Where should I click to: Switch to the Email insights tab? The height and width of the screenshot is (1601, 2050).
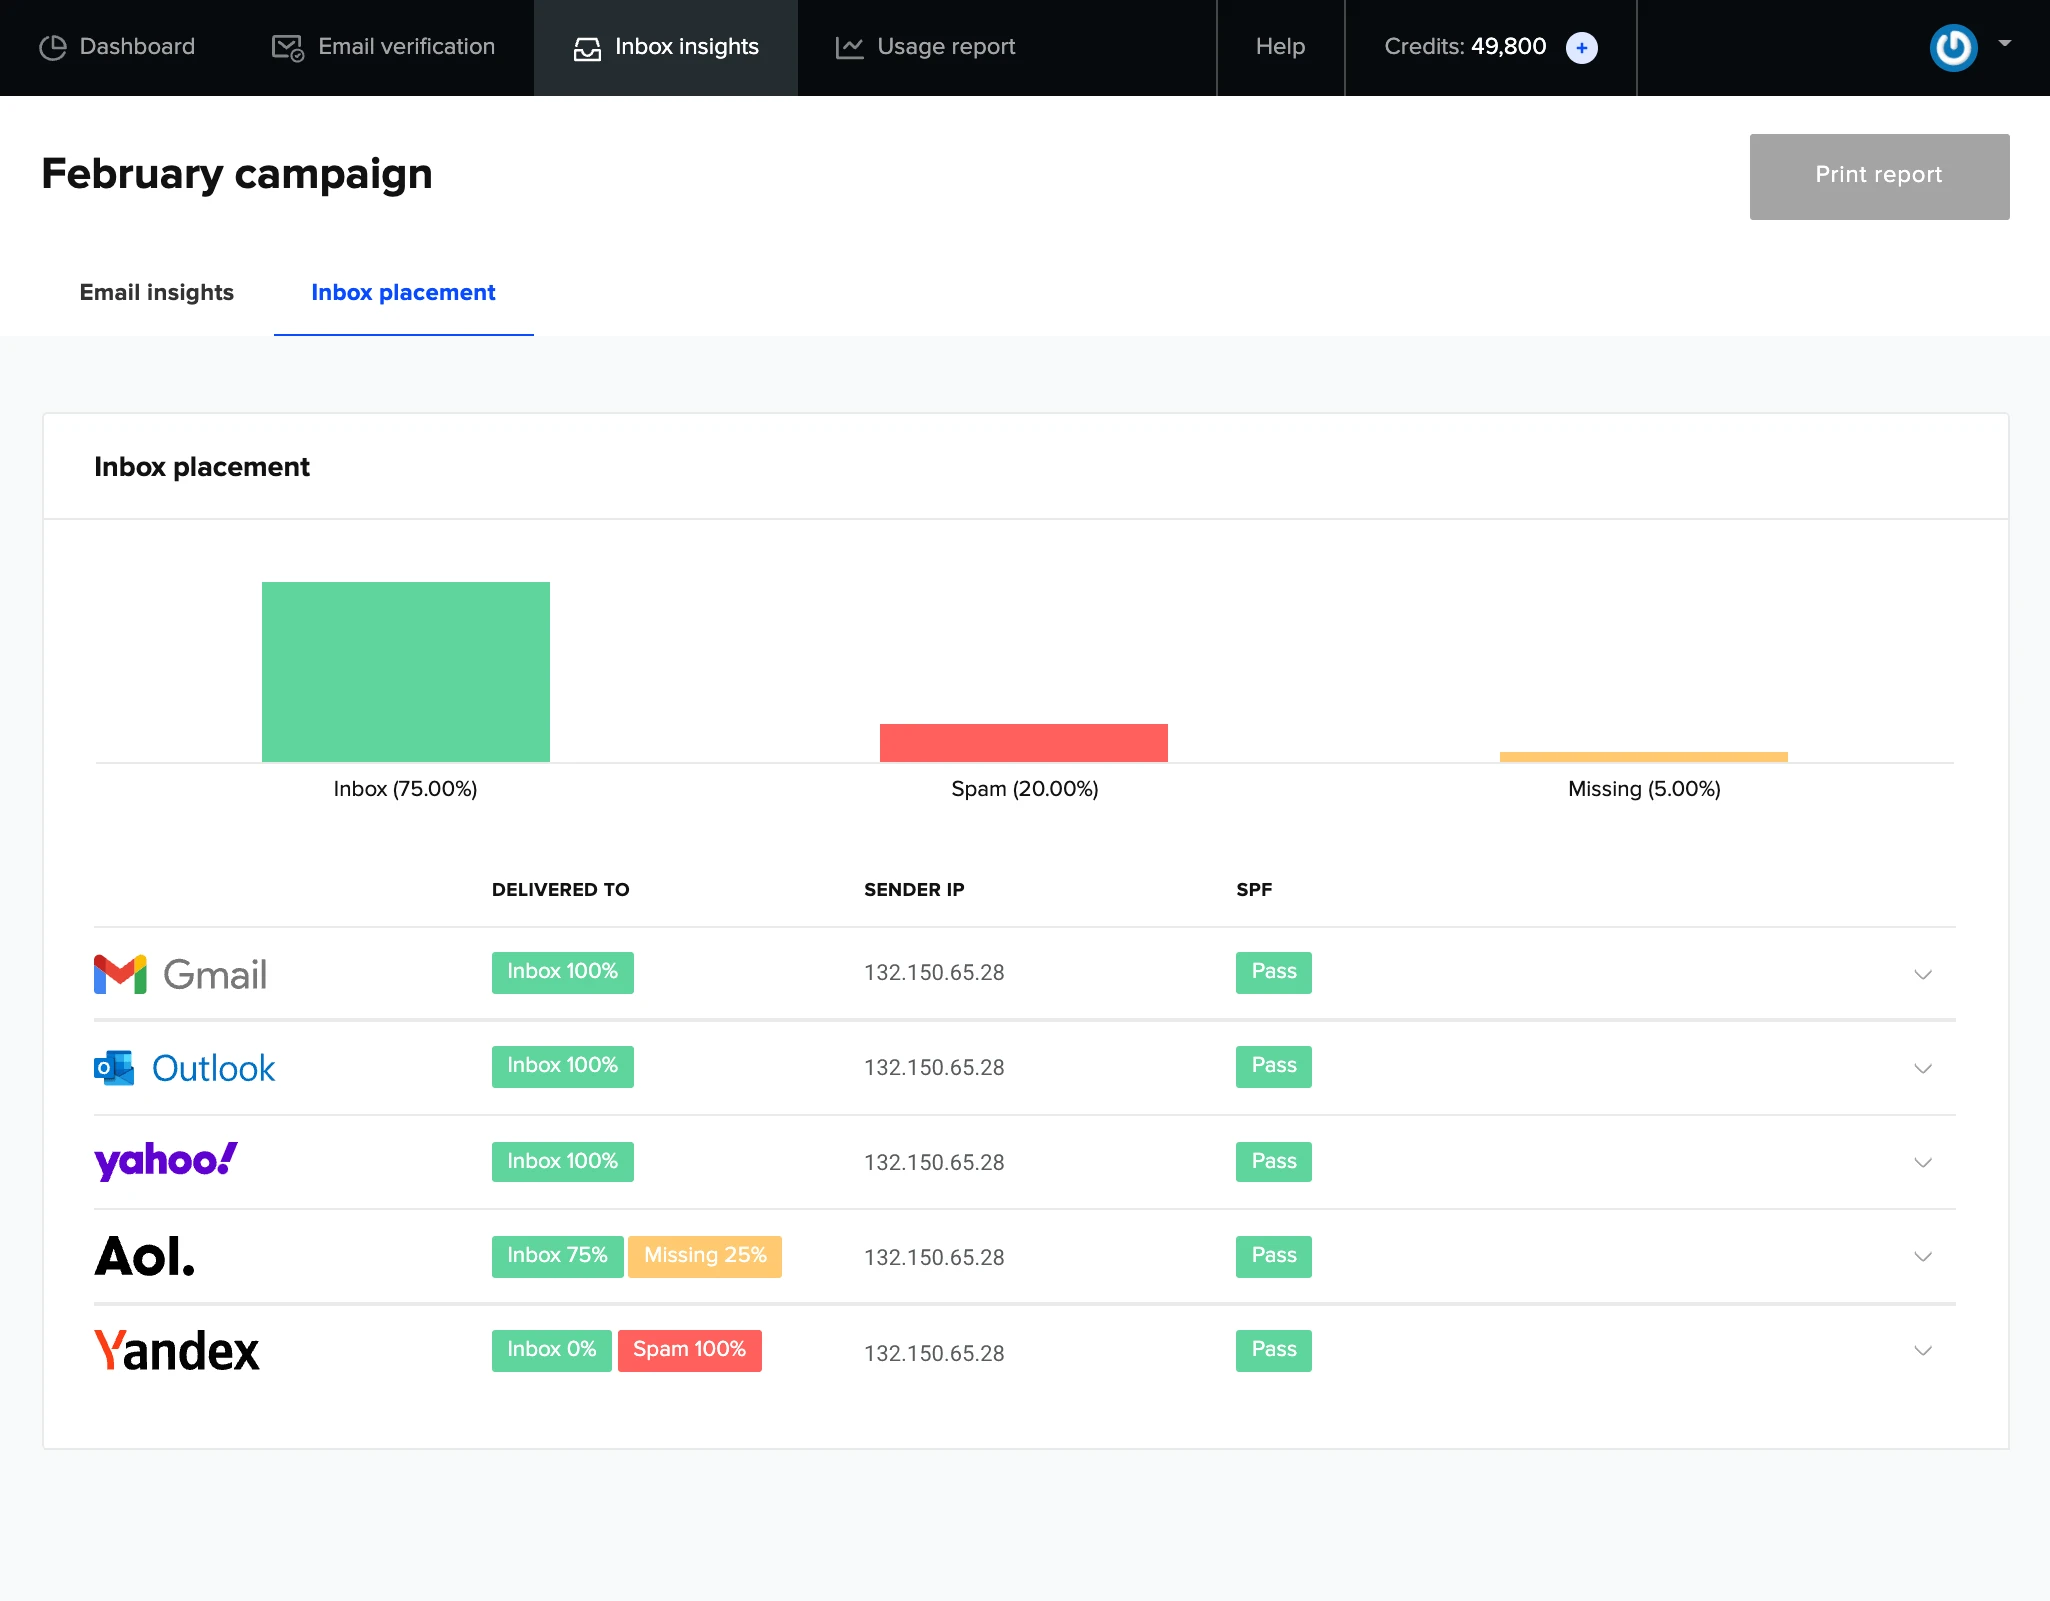[x=157, y=292]
